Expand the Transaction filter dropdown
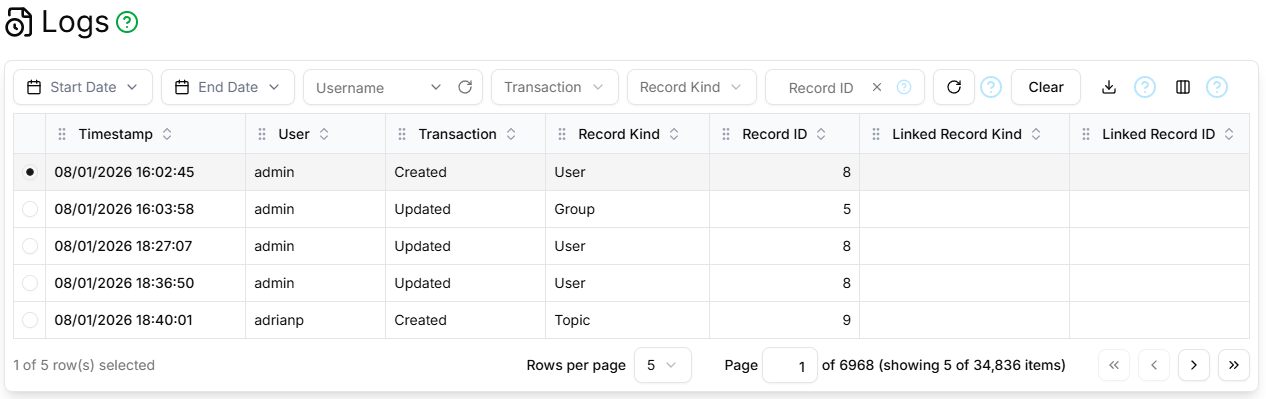Viewport: 1266px width, 399px height. tap(555, 87)
